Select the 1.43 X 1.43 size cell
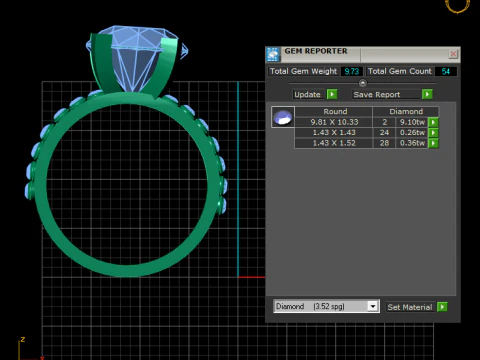The width and height of the screenshot is (480, 360). pyautogui.click(x=334, y=133)
